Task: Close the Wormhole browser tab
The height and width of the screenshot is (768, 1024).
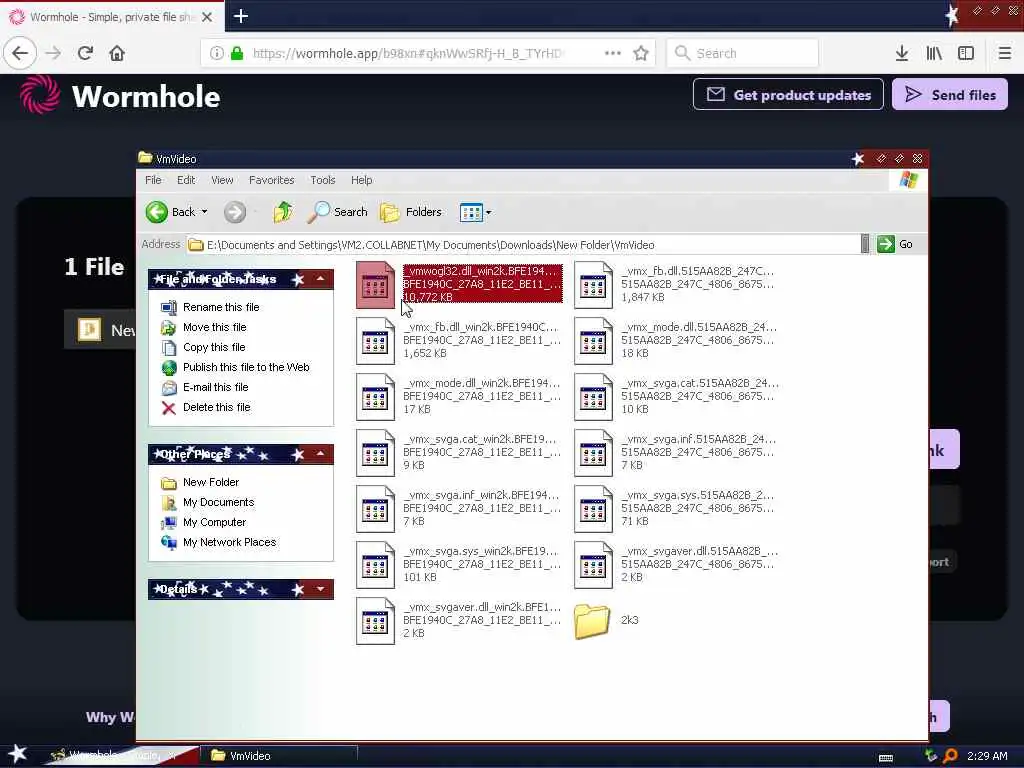Action: (207, 17)
